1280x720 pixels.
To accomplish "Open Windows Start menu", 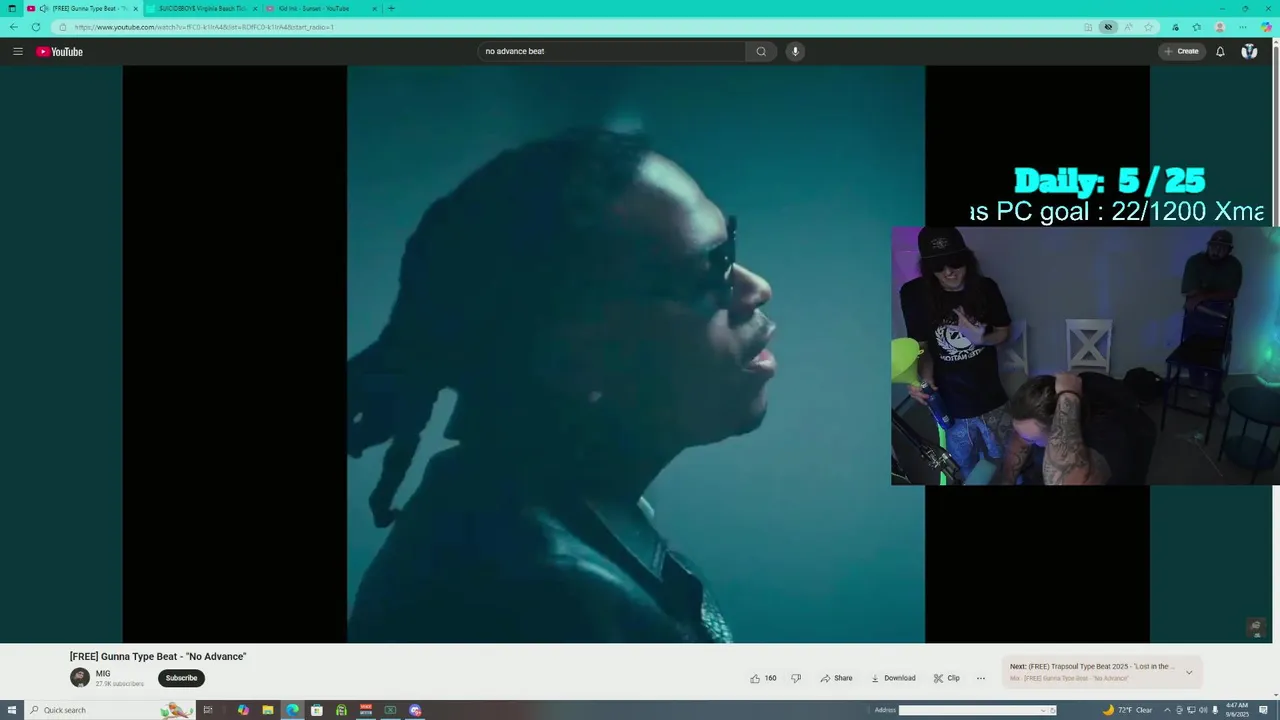I will pyautogui.click(x=12, y=710).
